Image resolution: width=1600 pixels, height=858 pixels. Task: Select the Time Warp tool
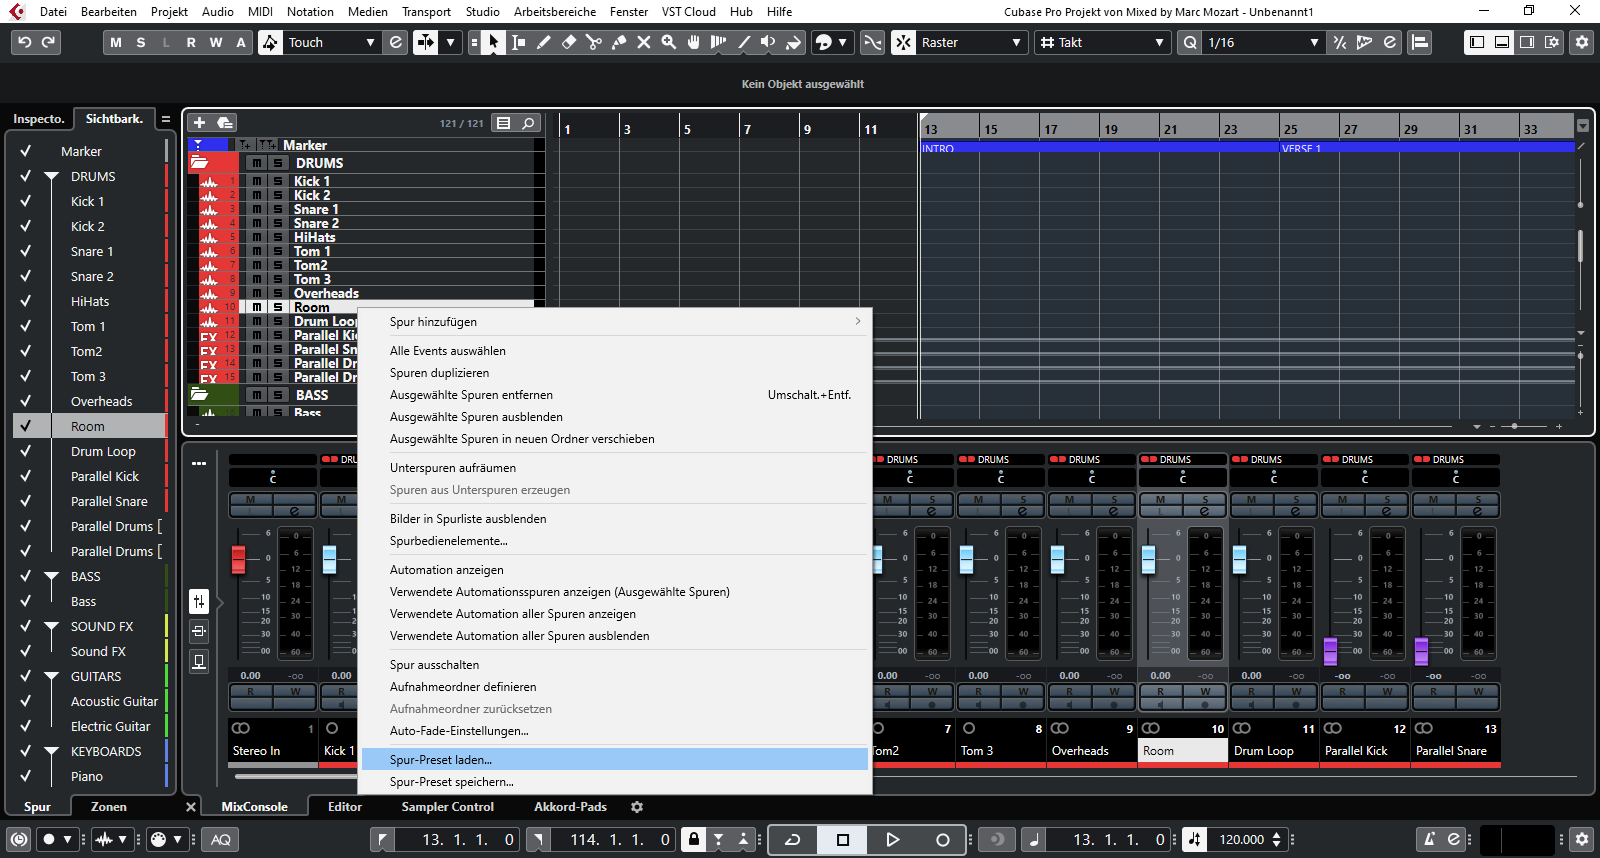(x=719, y=42)
